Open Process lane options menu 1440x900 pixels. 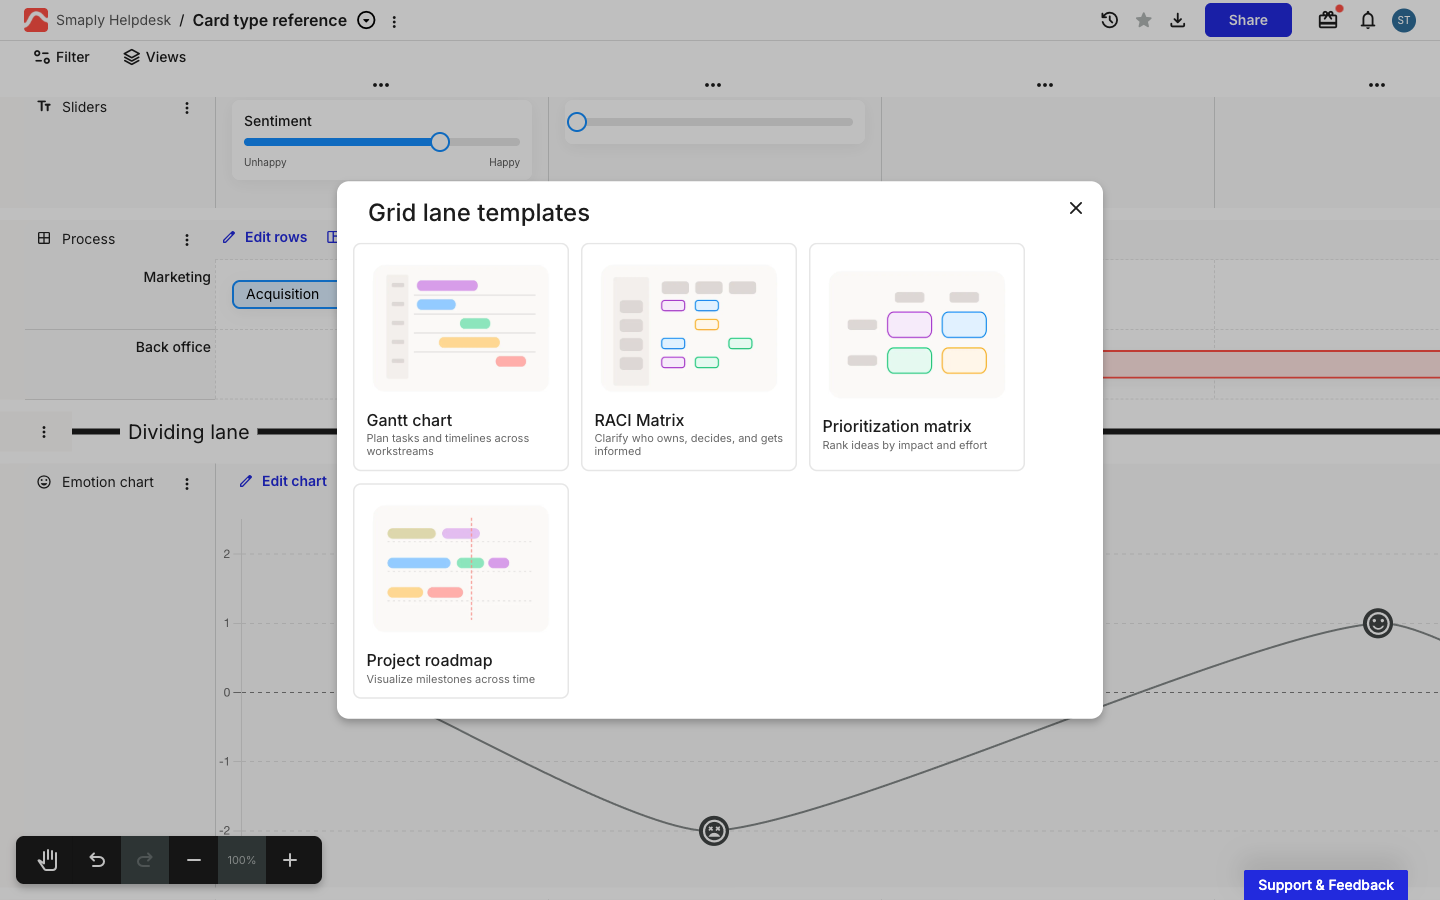tap(187, 240)
